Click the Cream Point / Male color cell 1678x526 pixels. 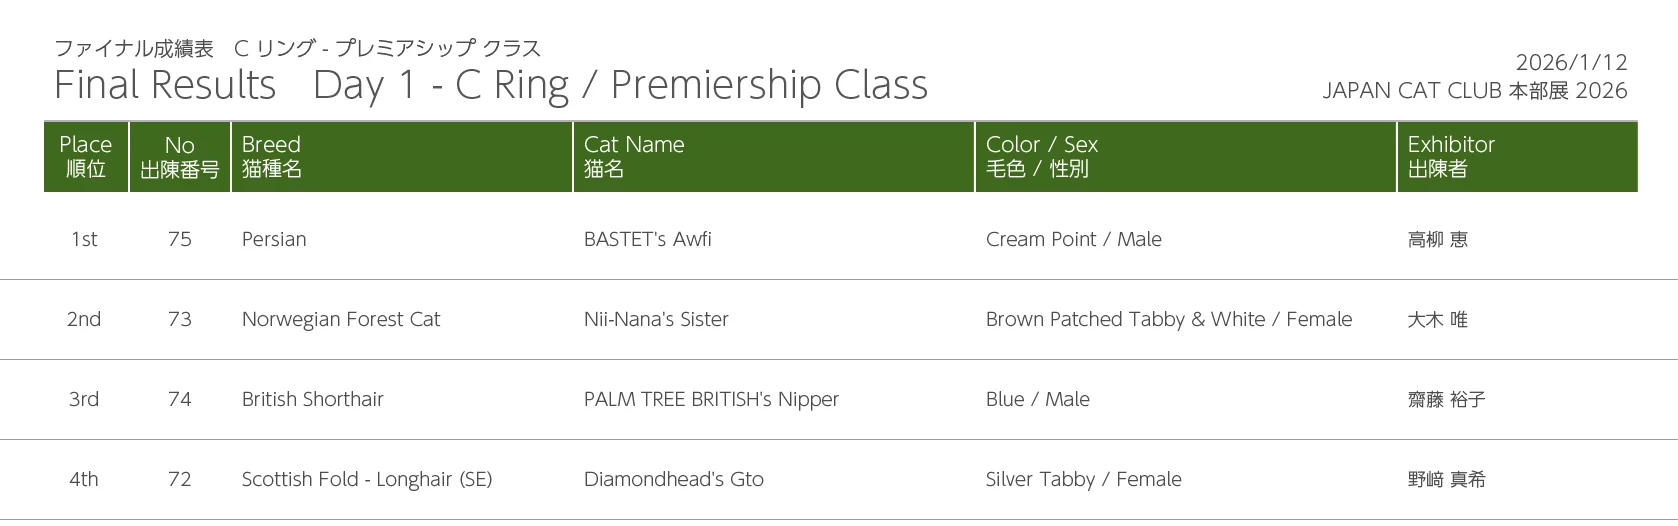click(x=1074, y=239)
